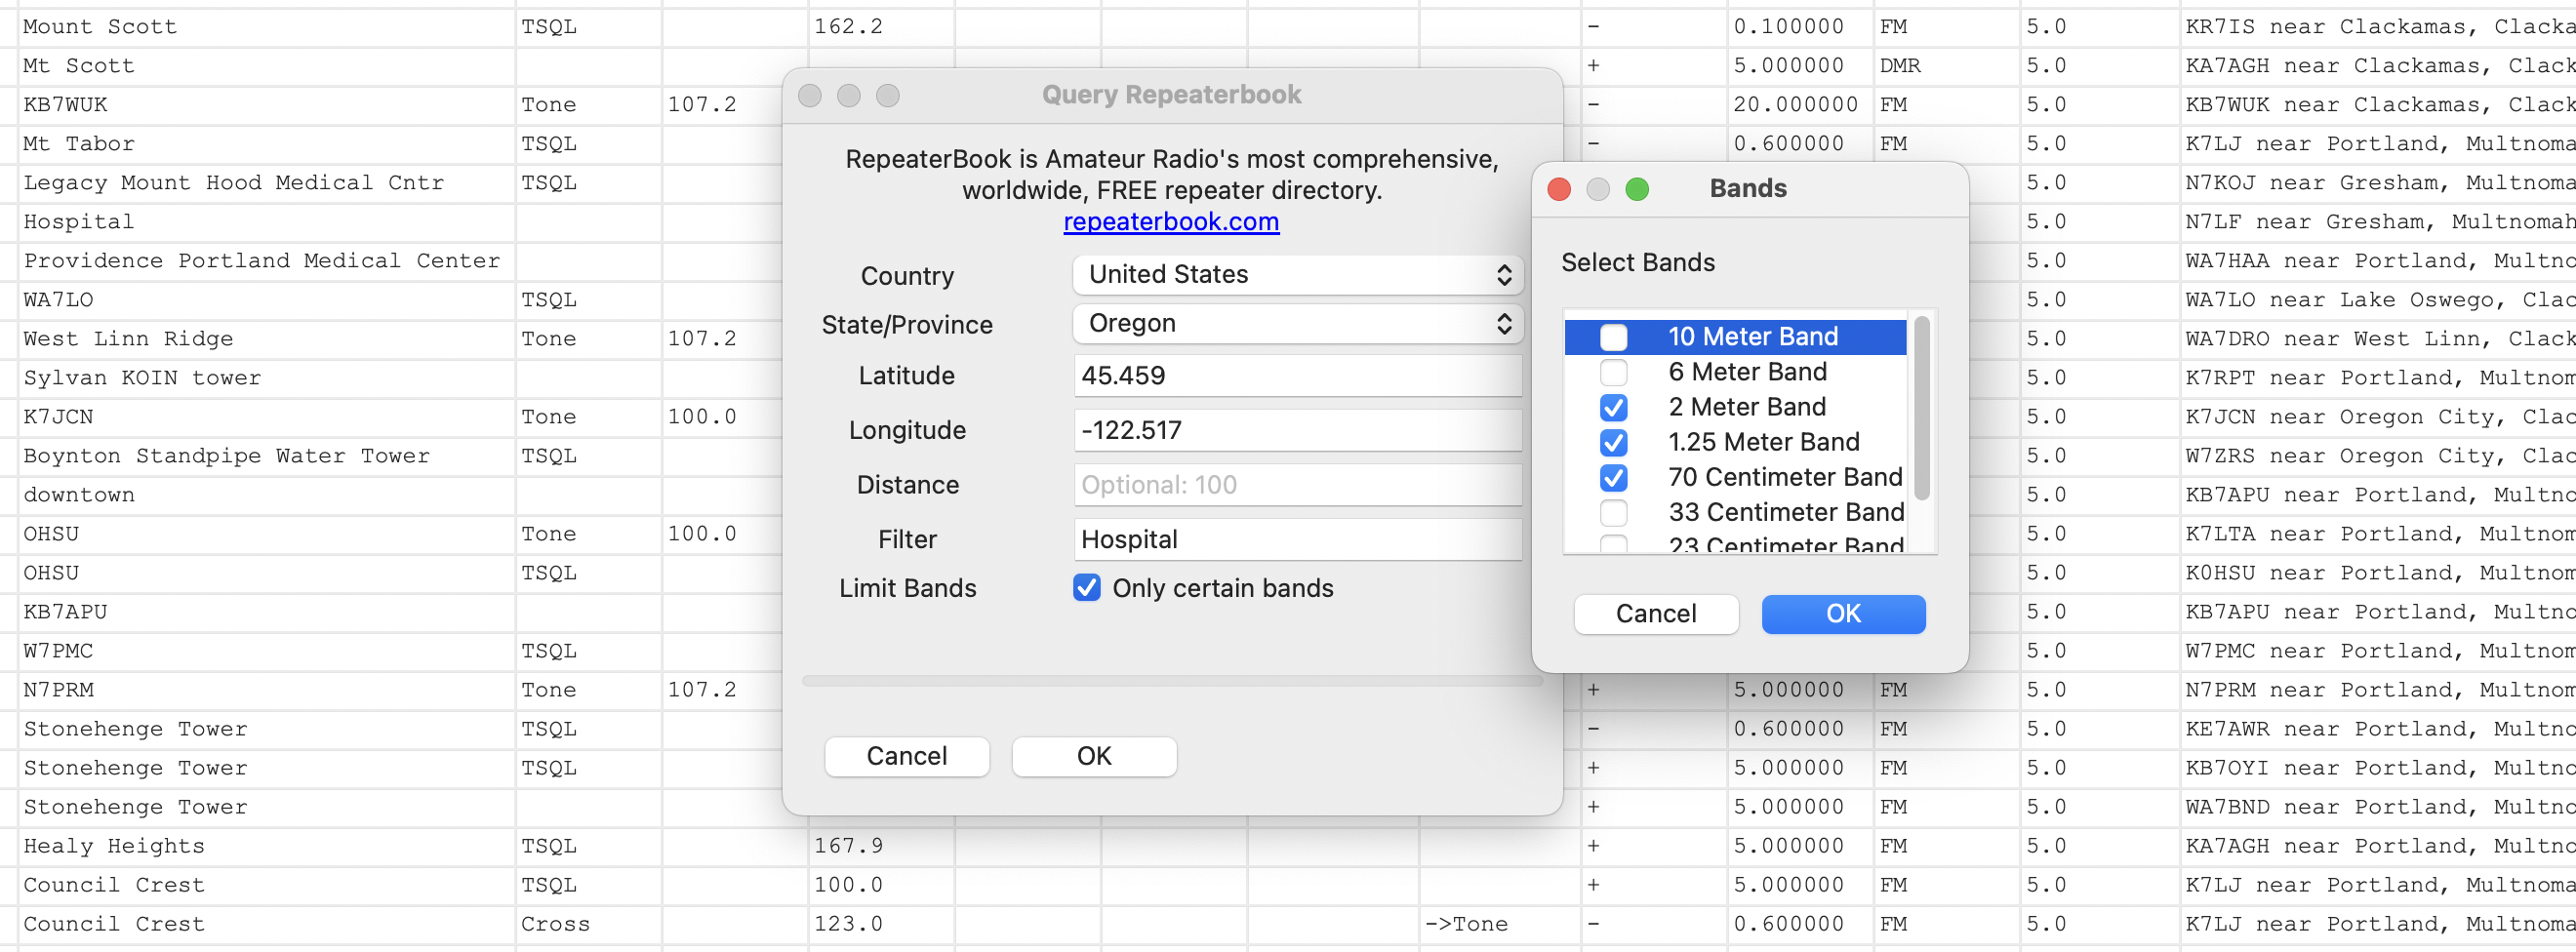Image resolution: width=2576 pixels, height=952 pixels.
Task: Check the 10 Meter Band checkbox
Action: coord(1613,337)
